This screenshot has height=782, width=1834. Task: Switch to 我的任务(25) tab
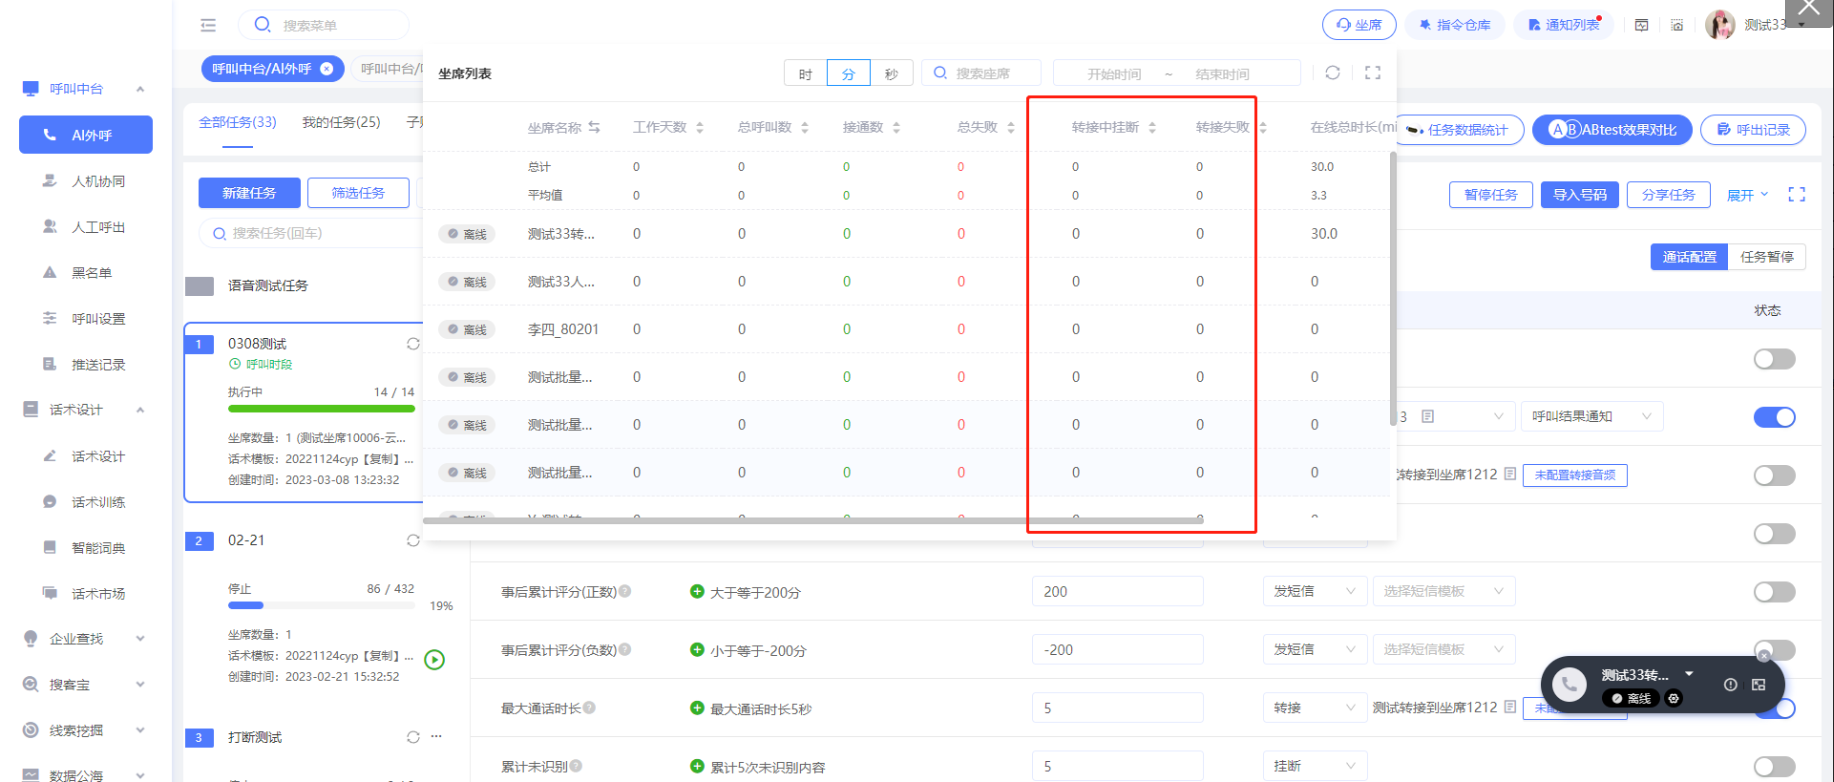click(x=341, y=122)
